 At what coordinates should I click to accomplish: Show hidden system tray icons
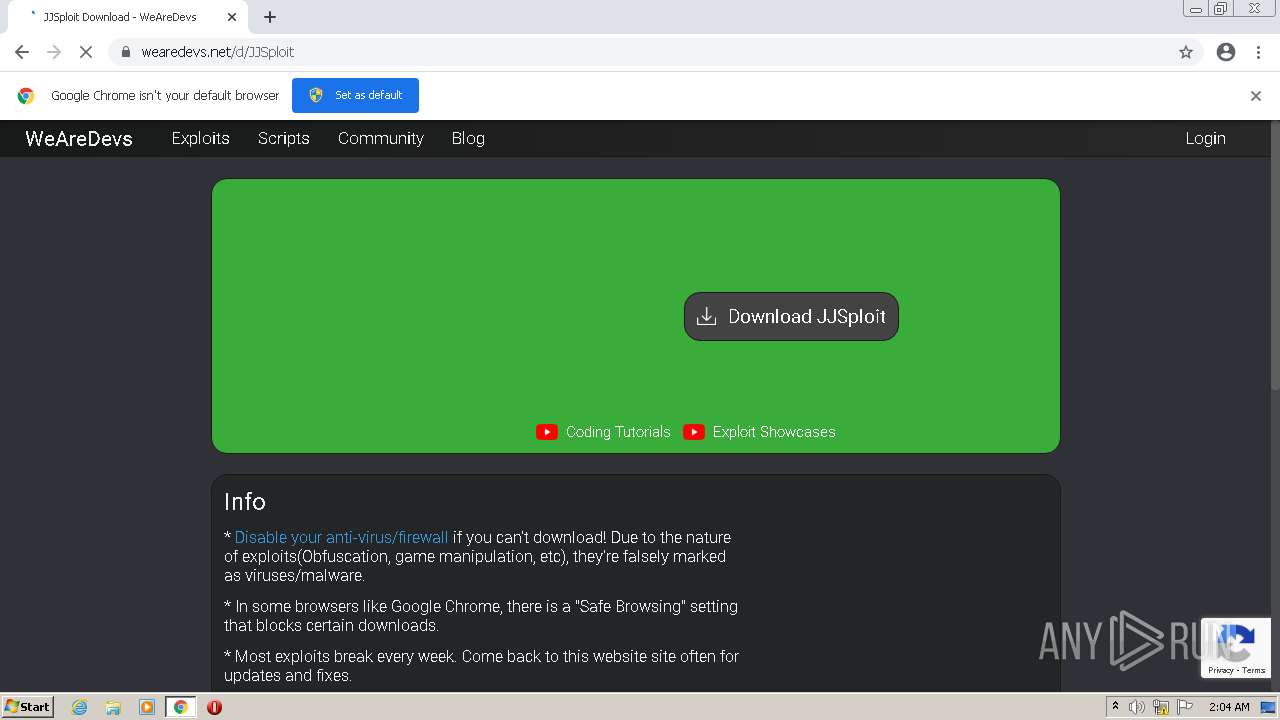(1115, 707)
